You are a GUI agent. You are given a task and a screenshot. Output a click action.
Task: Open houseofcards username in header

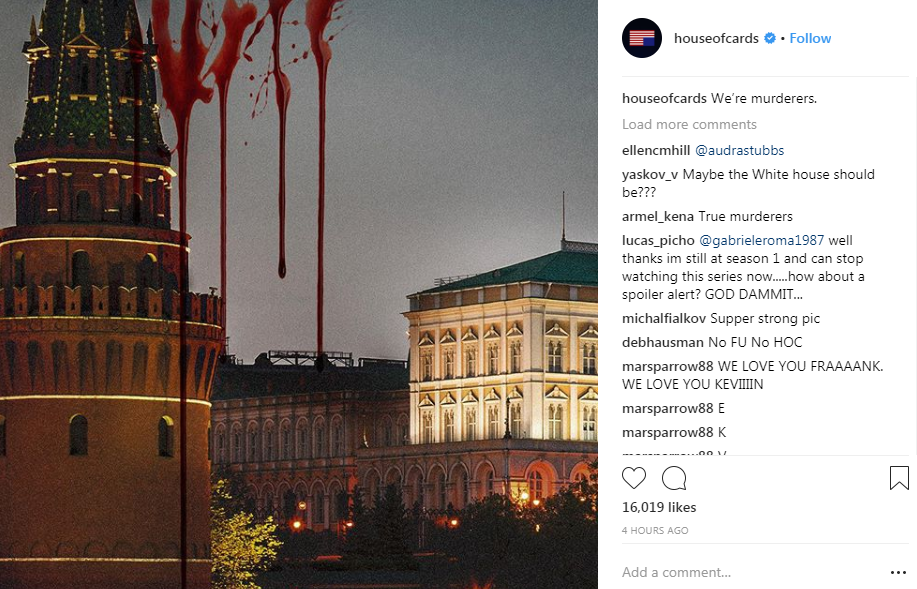pyautogui.click(x=716, y=38)
